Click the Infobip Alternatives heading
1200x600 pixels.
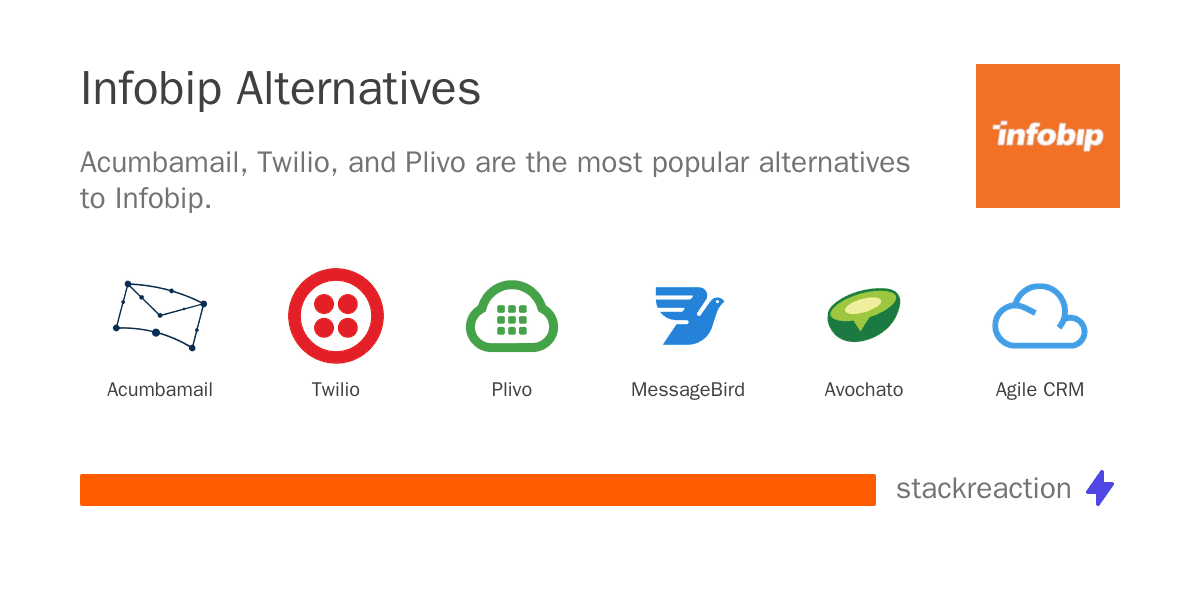pos(281,89)
